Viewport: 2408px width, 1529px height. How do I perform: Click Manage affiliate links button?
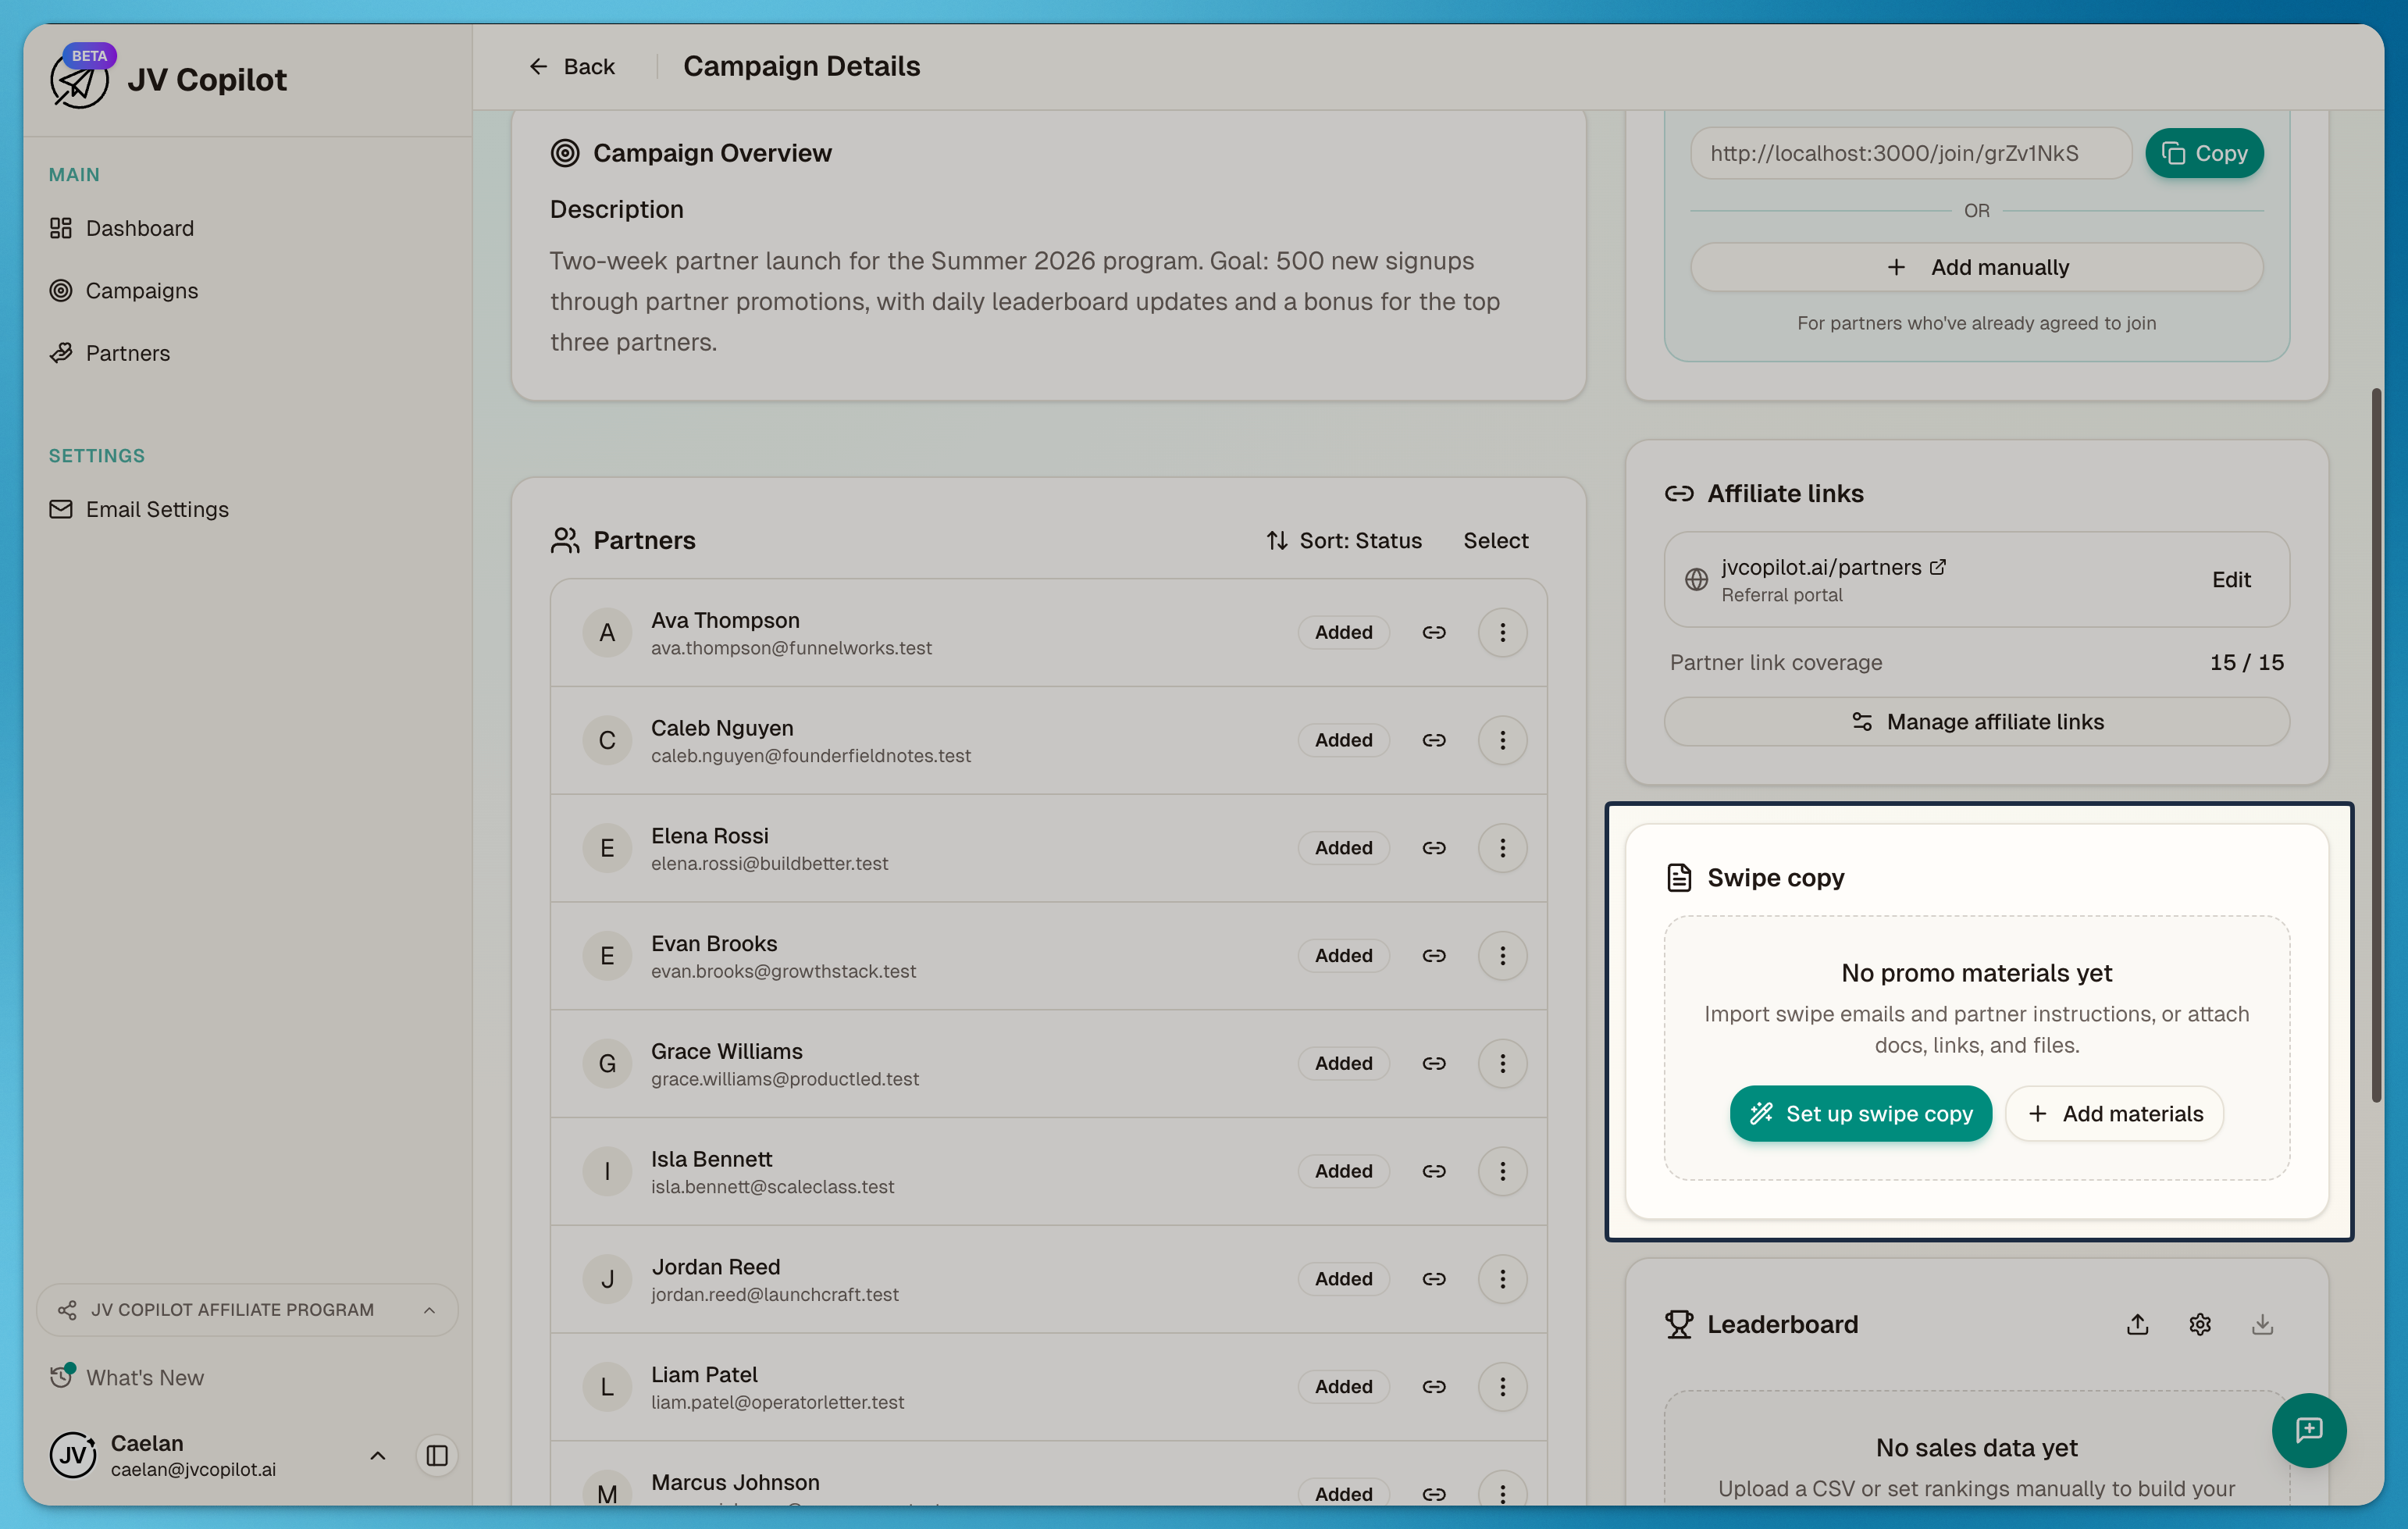click(x=1976, y=722)
